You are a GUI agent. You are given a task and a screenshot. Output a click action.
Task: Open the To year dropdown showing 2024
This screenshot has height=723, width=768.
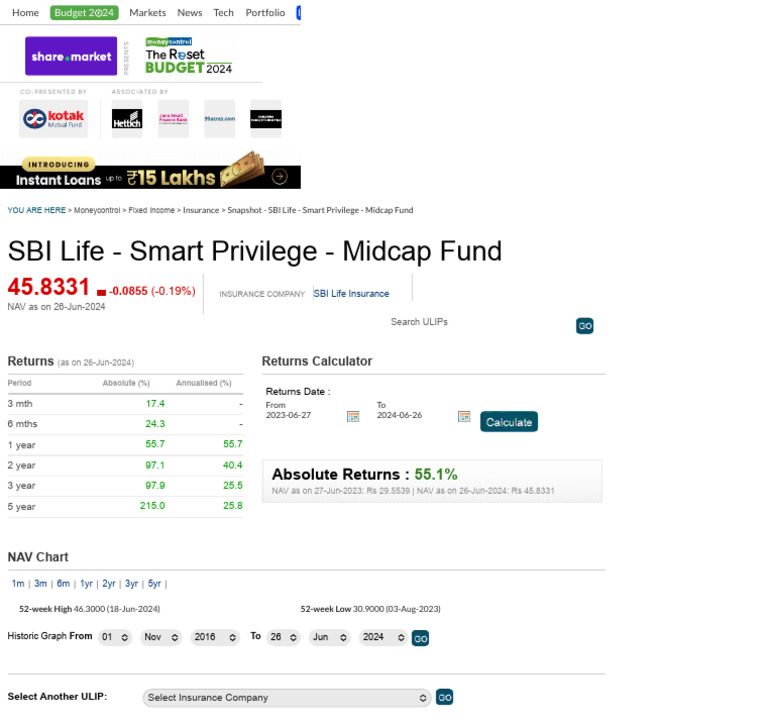[x=384, y=637]
